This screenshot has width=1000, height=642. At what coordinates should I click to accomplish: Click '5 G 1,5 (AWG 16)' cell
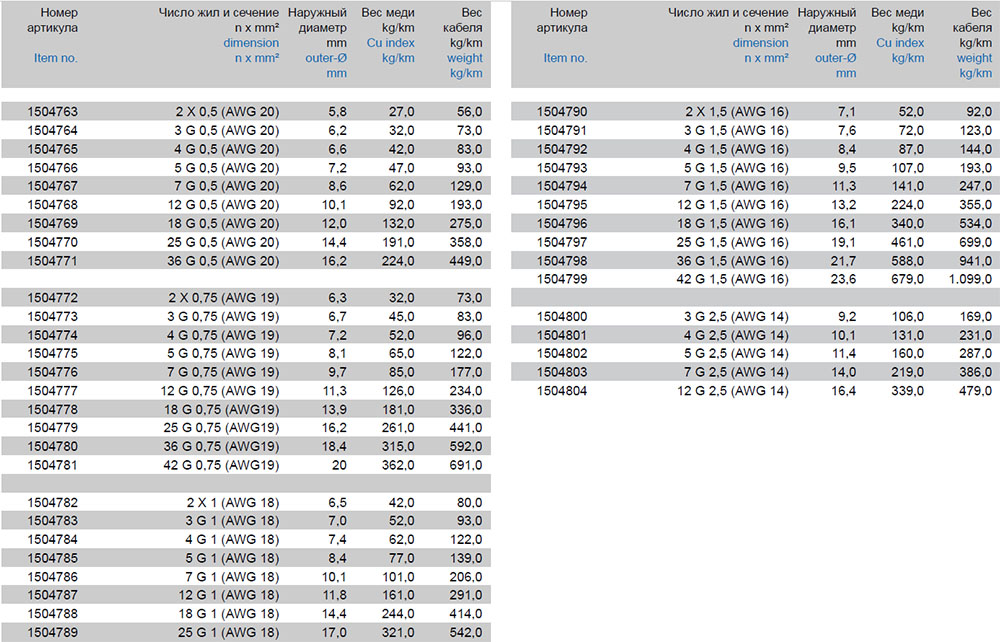click(737, 168)
